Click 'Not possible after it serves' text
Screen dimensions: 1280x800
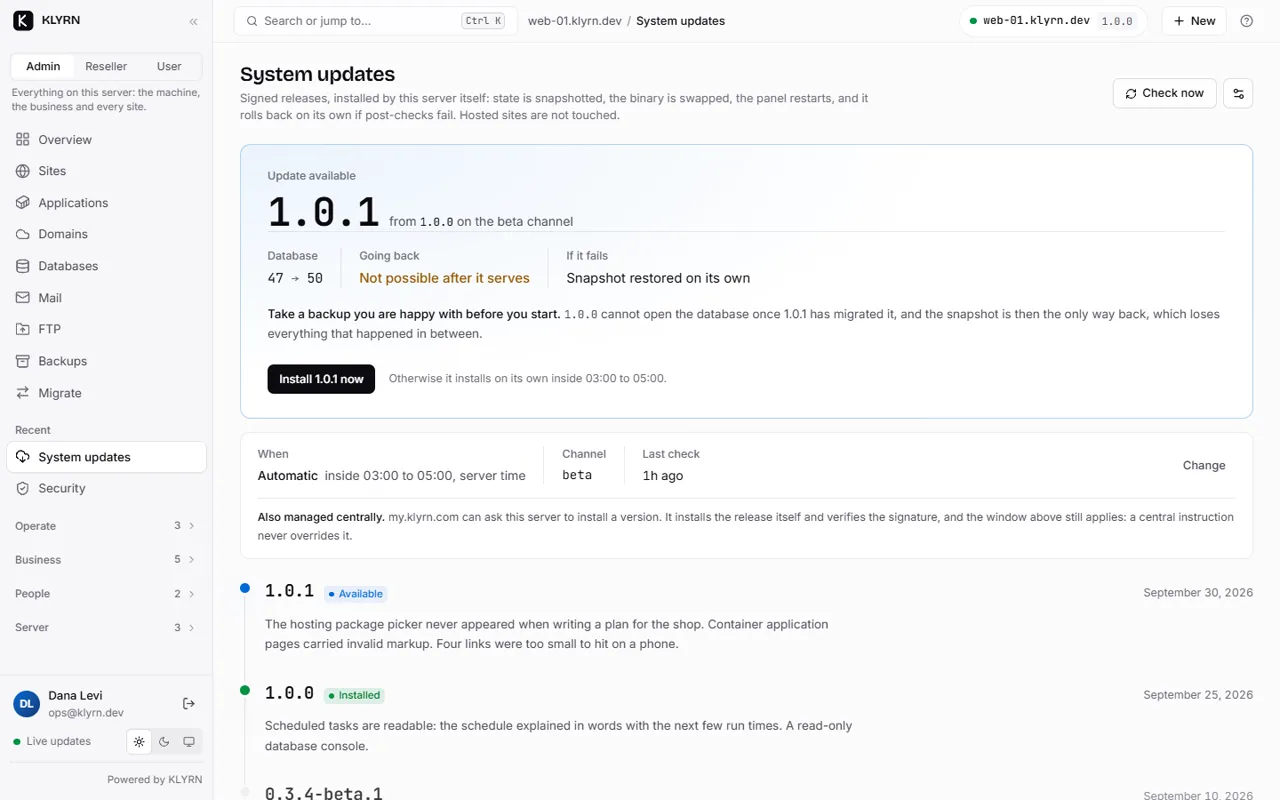tap(444, 278)
